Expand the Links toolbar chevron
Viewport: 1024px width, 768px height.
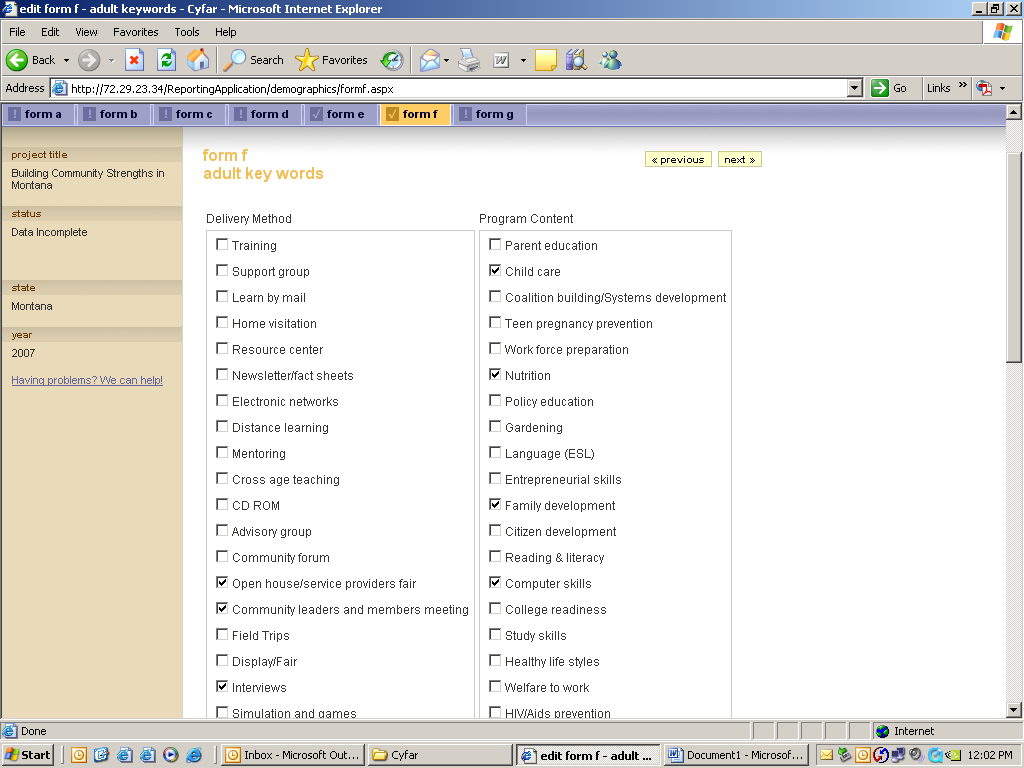(963, 87)
